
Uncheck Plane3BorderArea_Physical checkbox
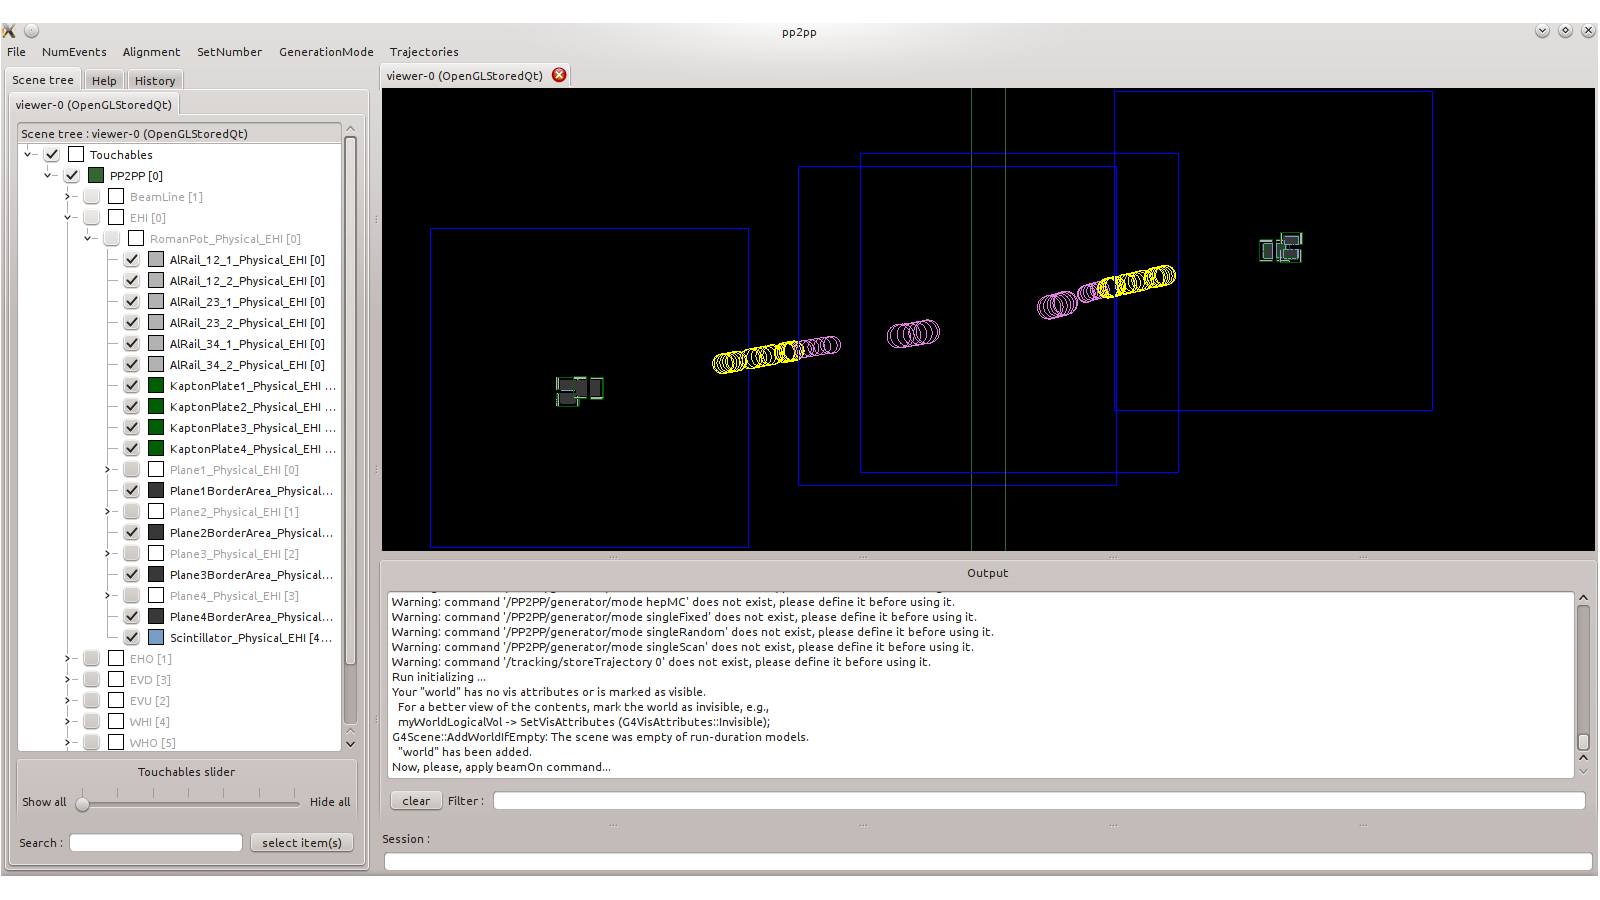pos(132,575)
